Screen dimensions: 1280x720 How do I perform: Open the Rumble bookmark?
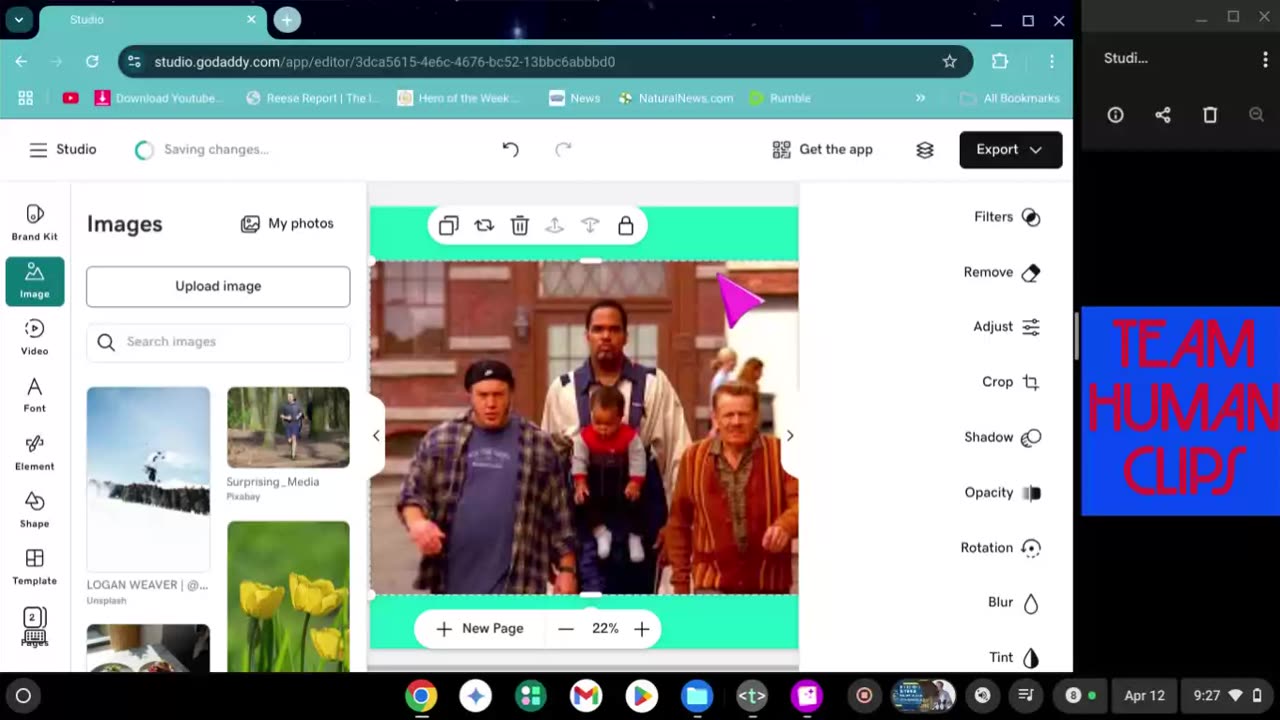[779, 98]
